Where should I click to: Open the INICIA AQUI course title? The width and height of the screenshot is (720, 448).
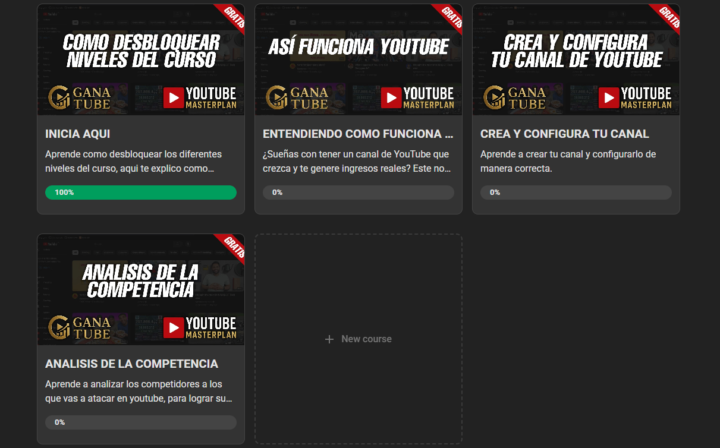(x=78, y=134)
